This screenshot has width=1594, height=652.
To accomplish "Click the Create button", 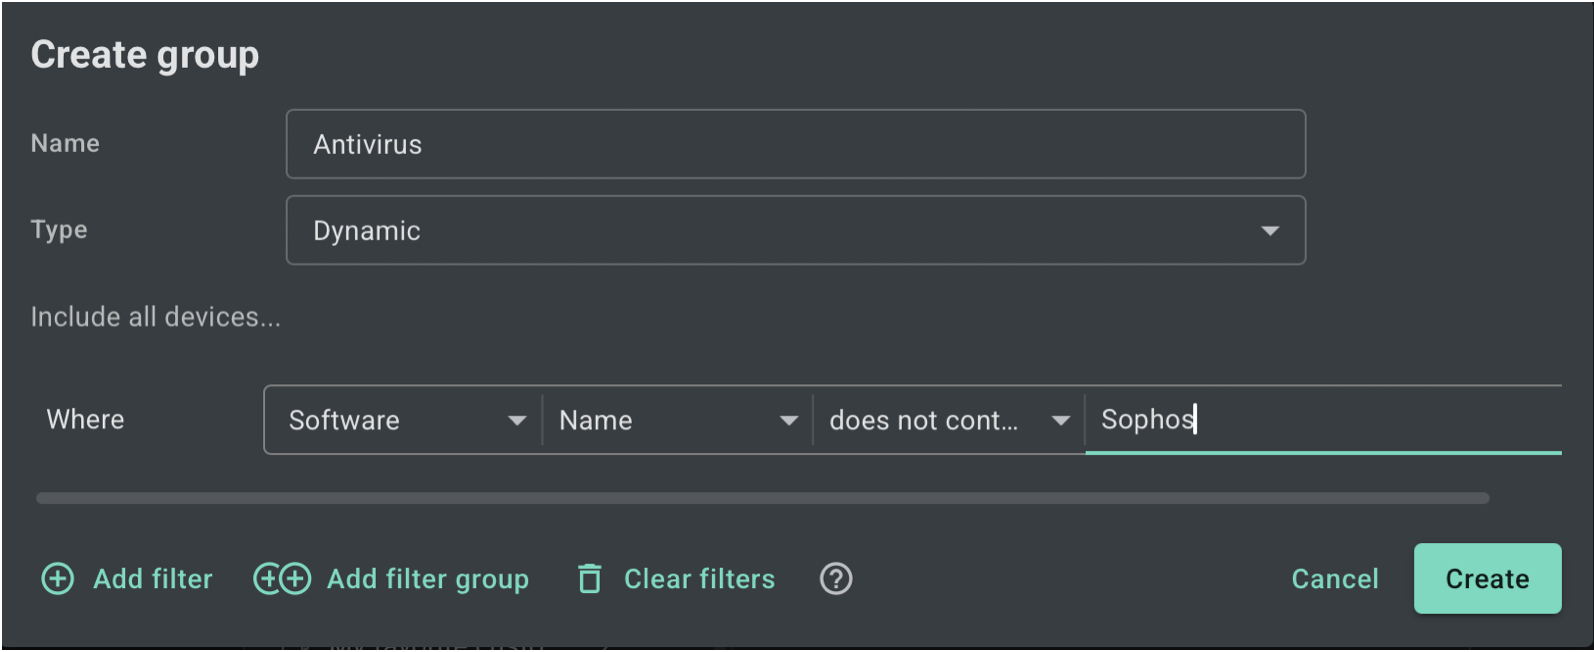I will click(1488, 579).
